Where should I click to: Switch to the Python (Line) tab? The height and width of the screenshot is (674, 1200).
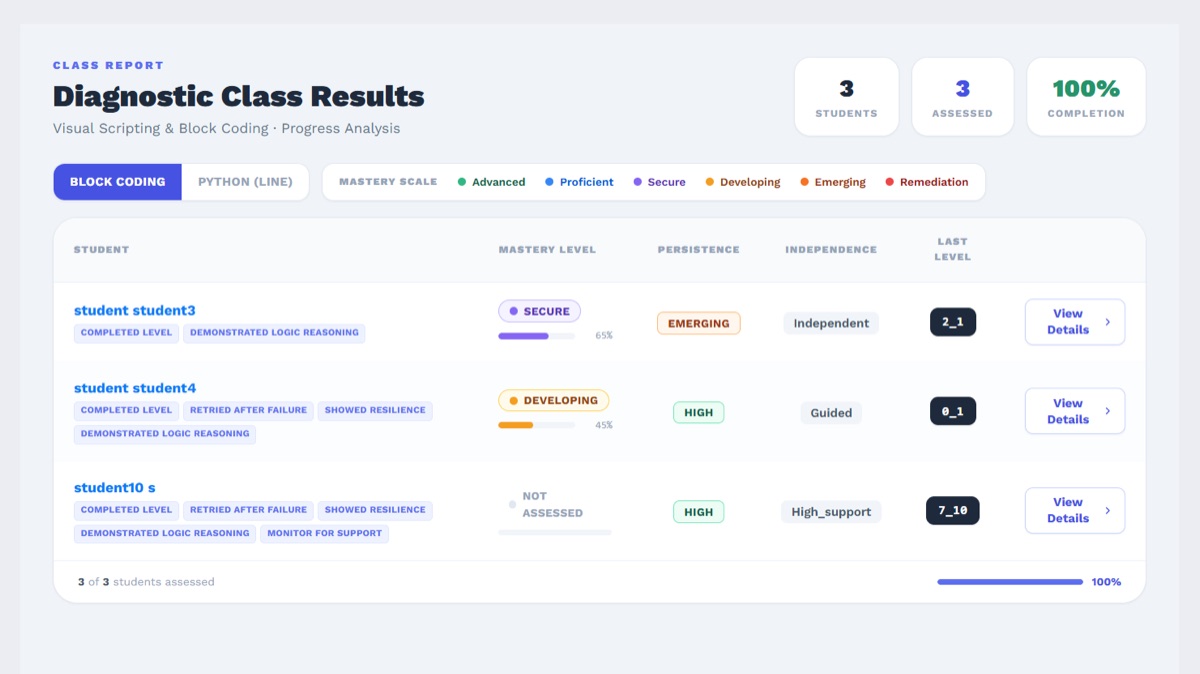click(245, 182)
